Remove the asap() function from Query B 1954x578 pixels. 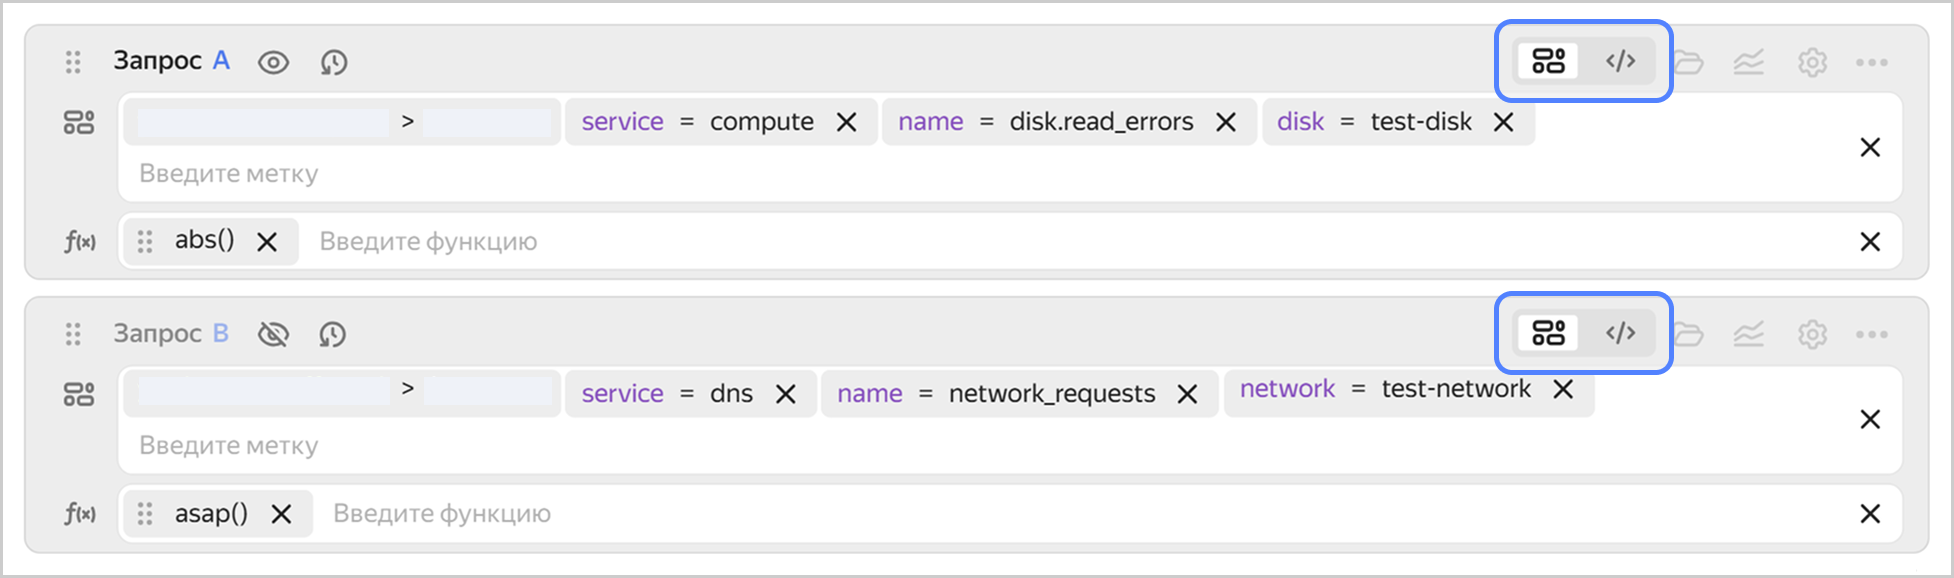(x=282, y=514)
